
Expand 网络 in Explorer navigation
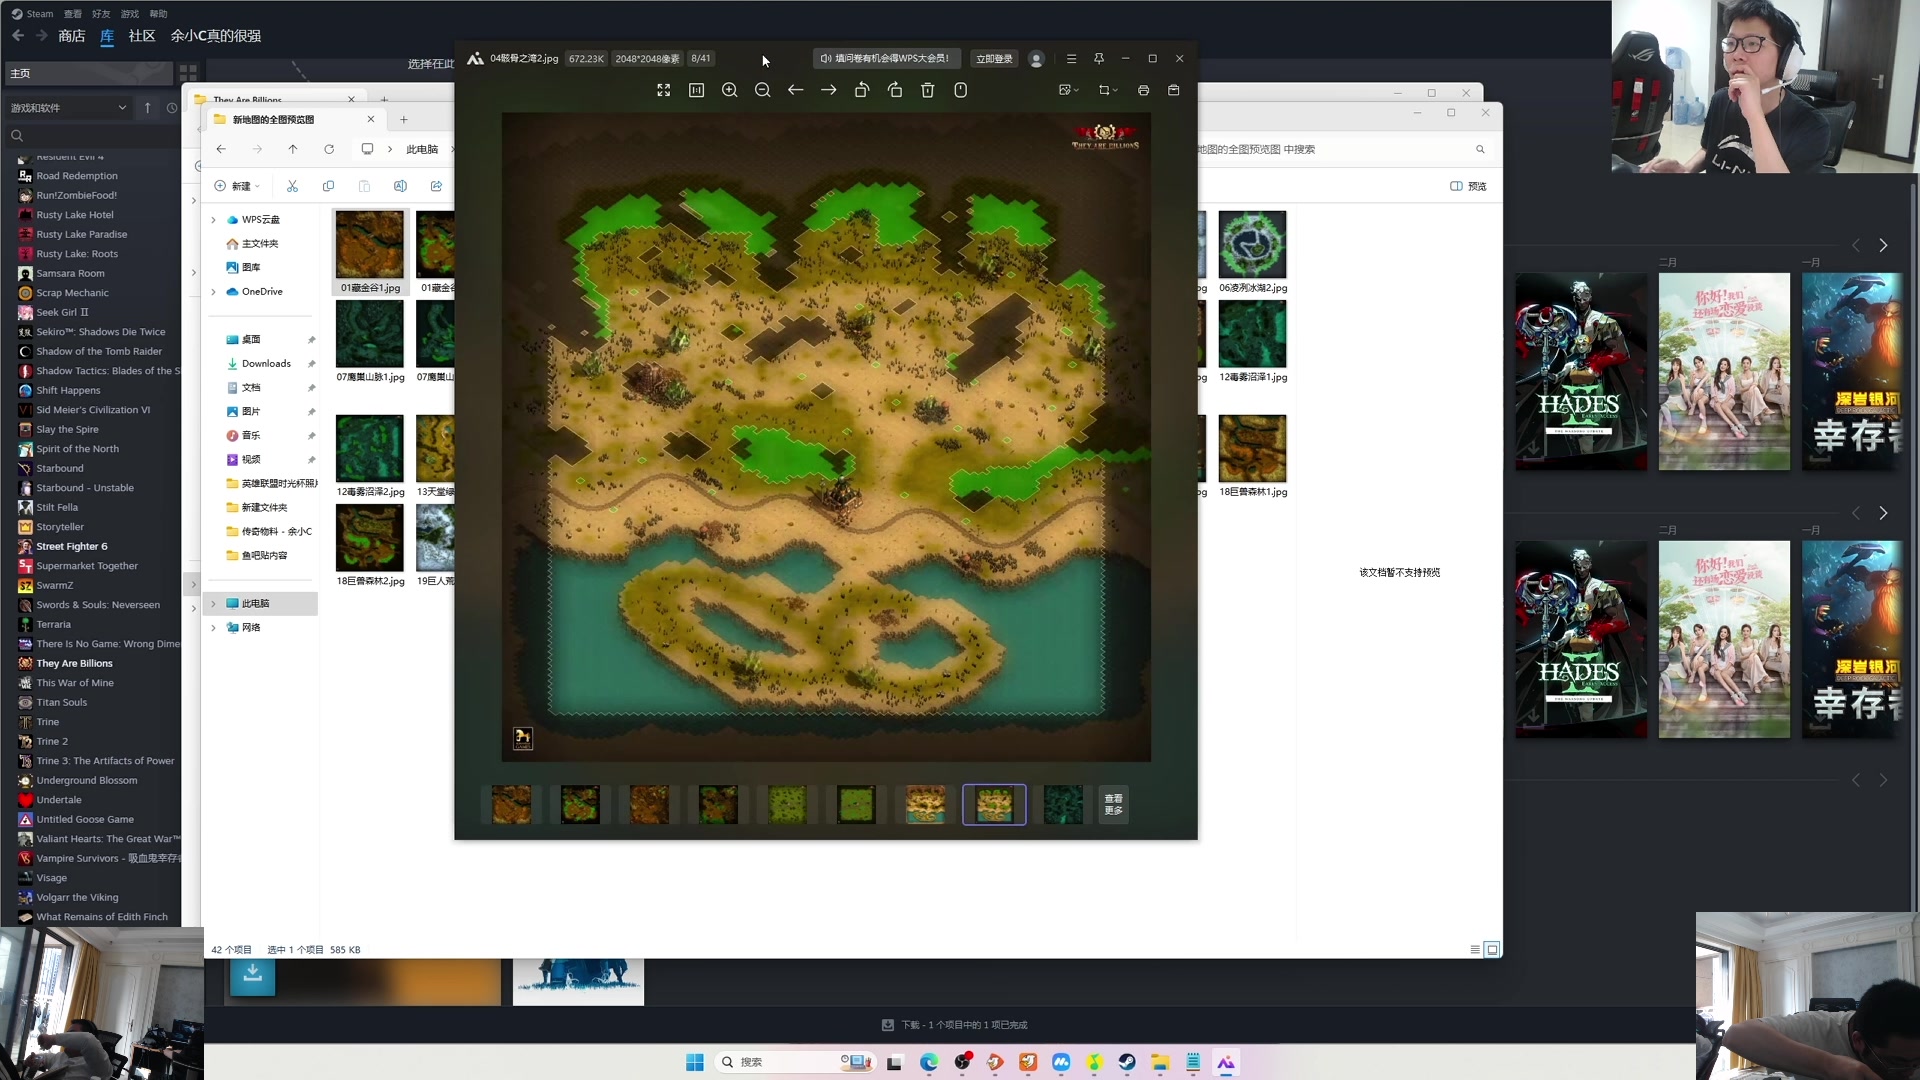[213, 628]
